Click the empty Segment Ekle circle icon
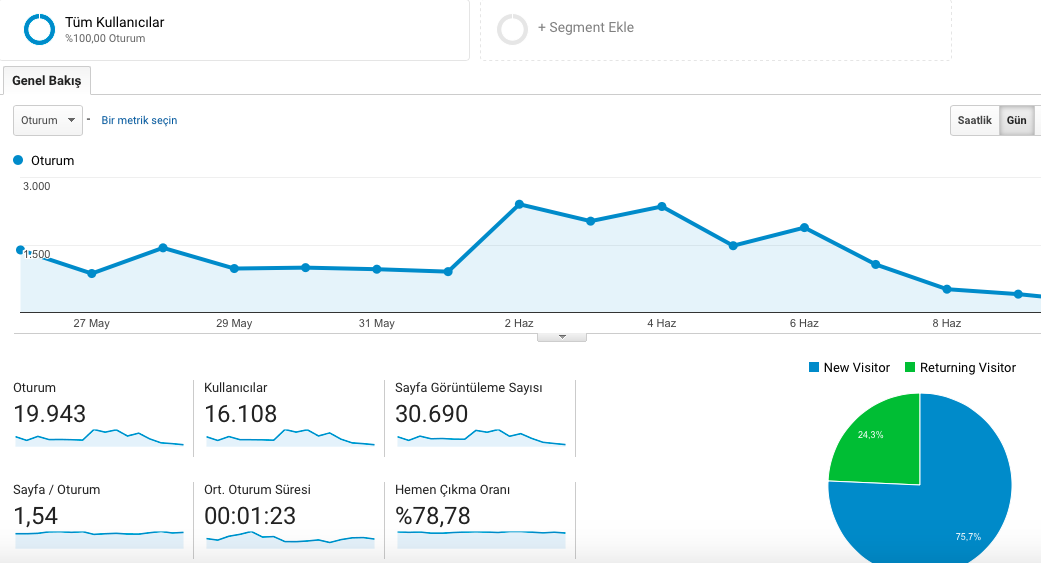 (x=513, y=29)
